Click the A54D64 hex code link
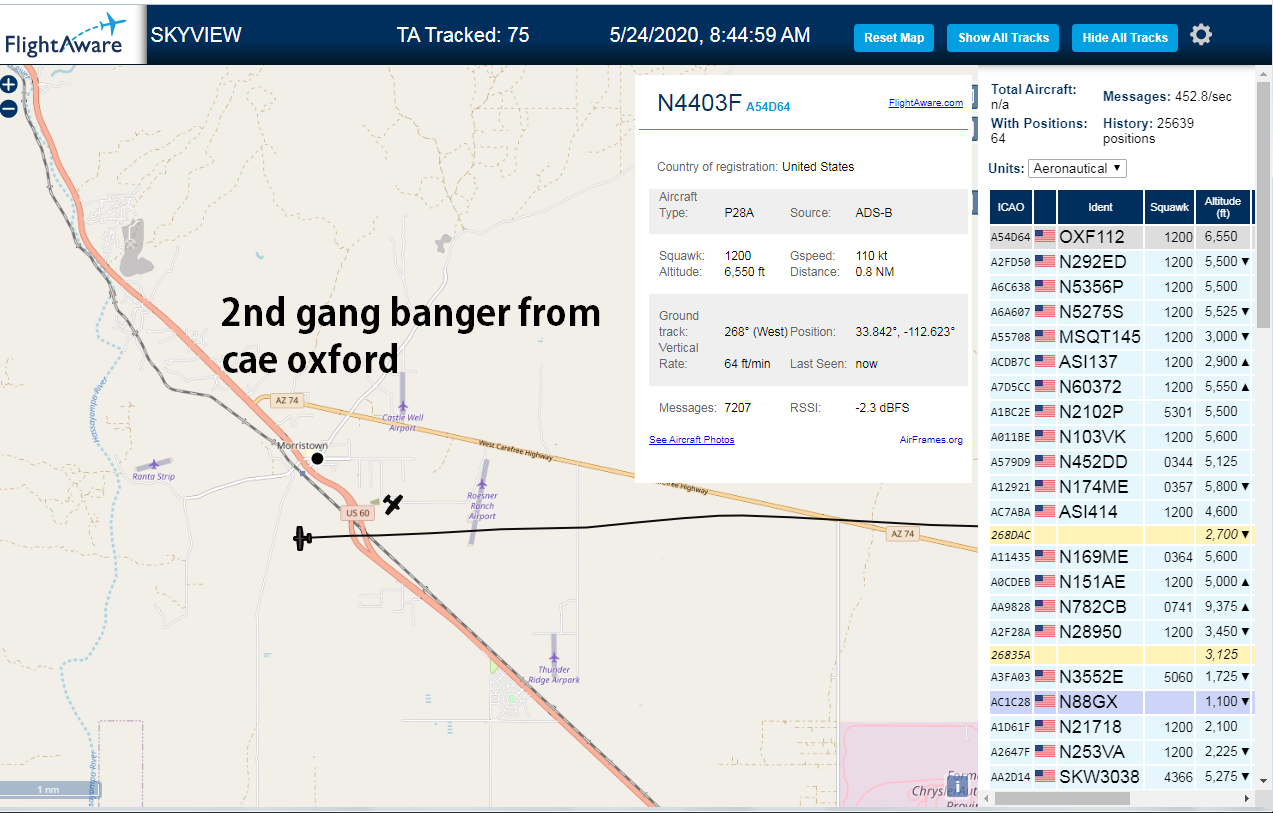The width and height of the screenshot is (1273, 813). tap(768, 106)
